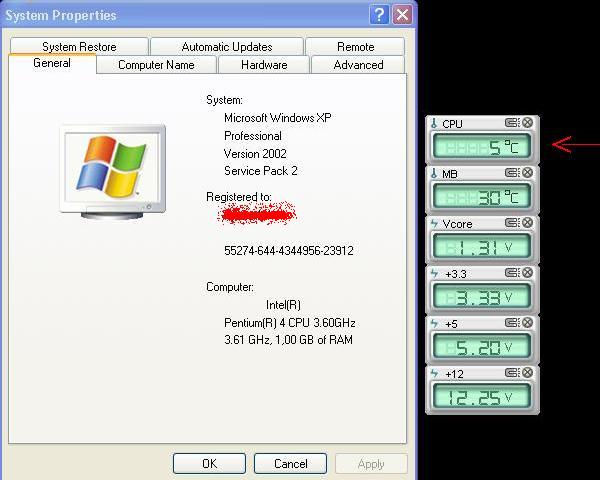This screenshot has width=600, height=480.
Task: Close the CPU temperature sensor panel
Action: click(527, 122)
